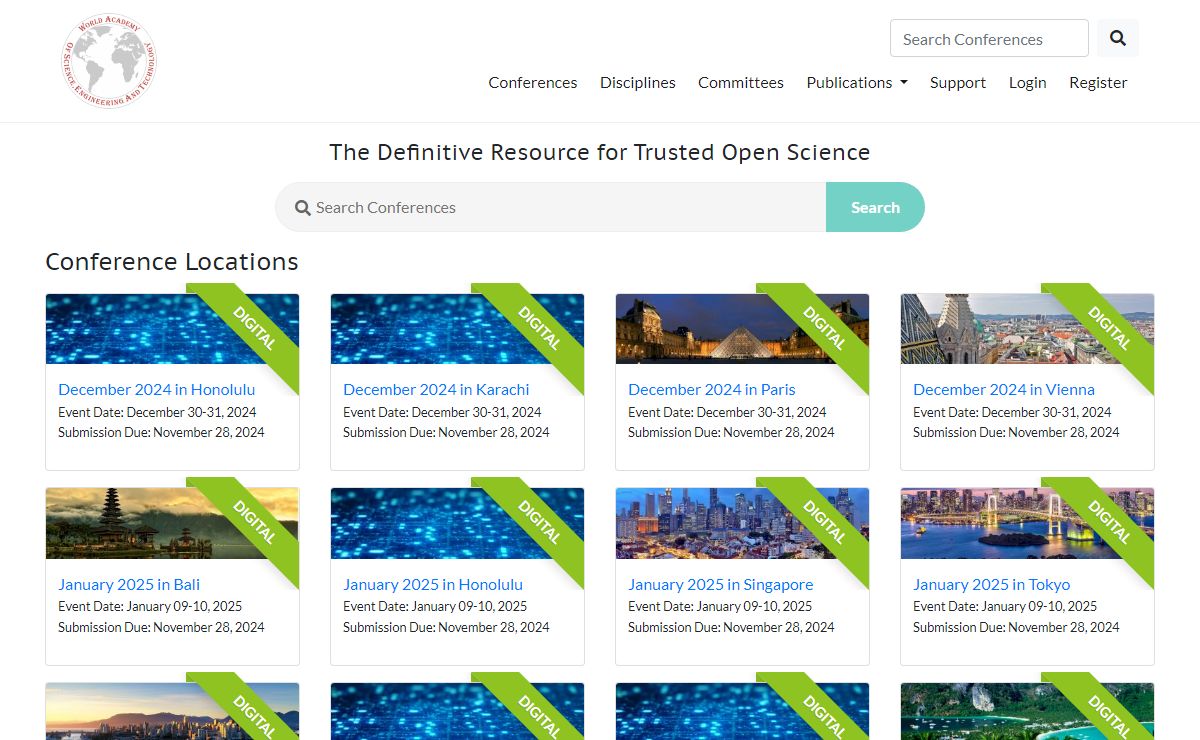Click the DIGITAL ribbon on Tokyo card
The width and height of the screenshot is (1200, 740).
click(1109, 522)
